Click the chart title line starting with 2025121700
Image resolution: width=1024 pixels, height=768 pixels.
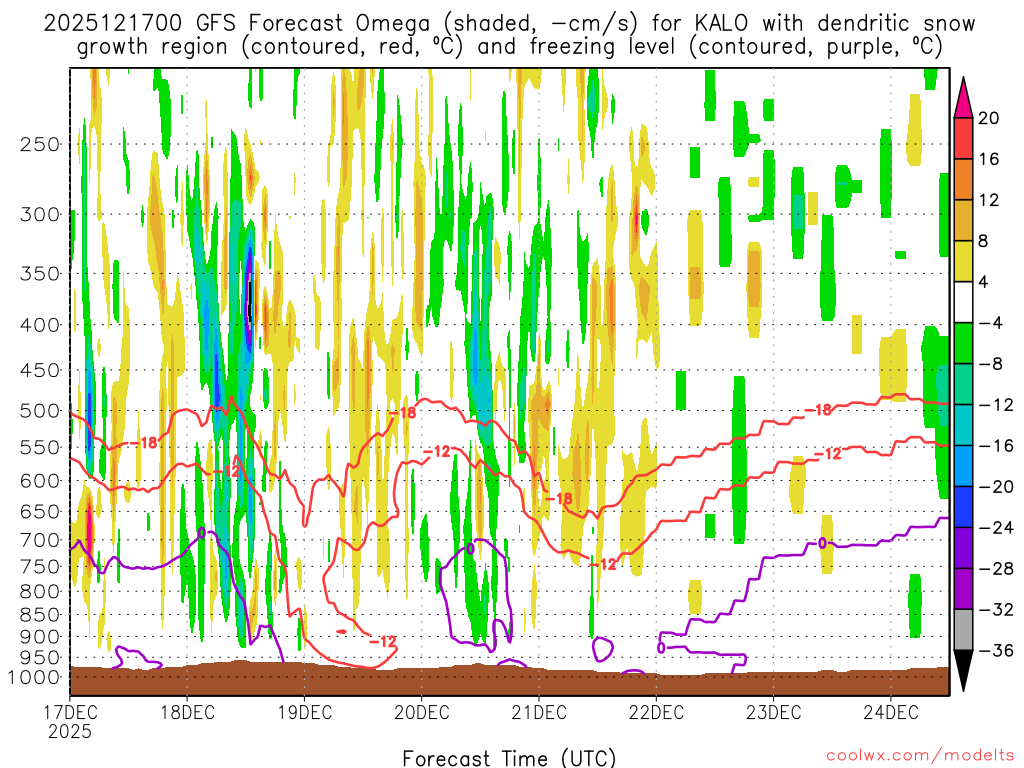point(509,24)
